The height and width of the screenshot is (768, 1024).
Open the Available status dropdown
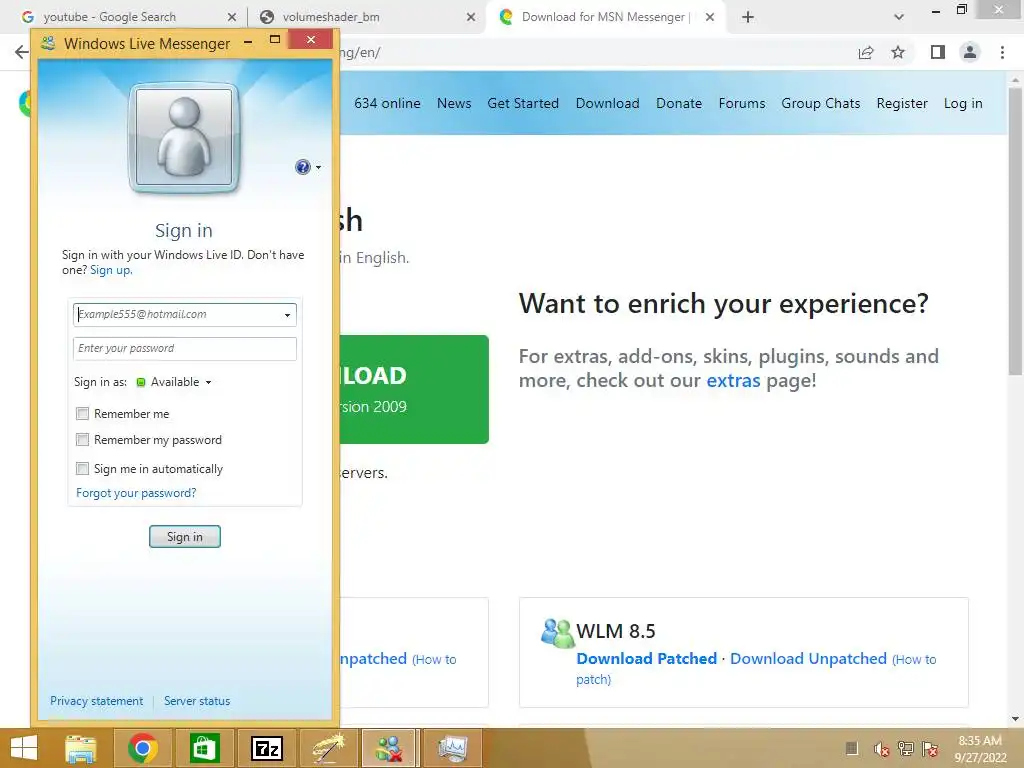(x=174, y=382)
